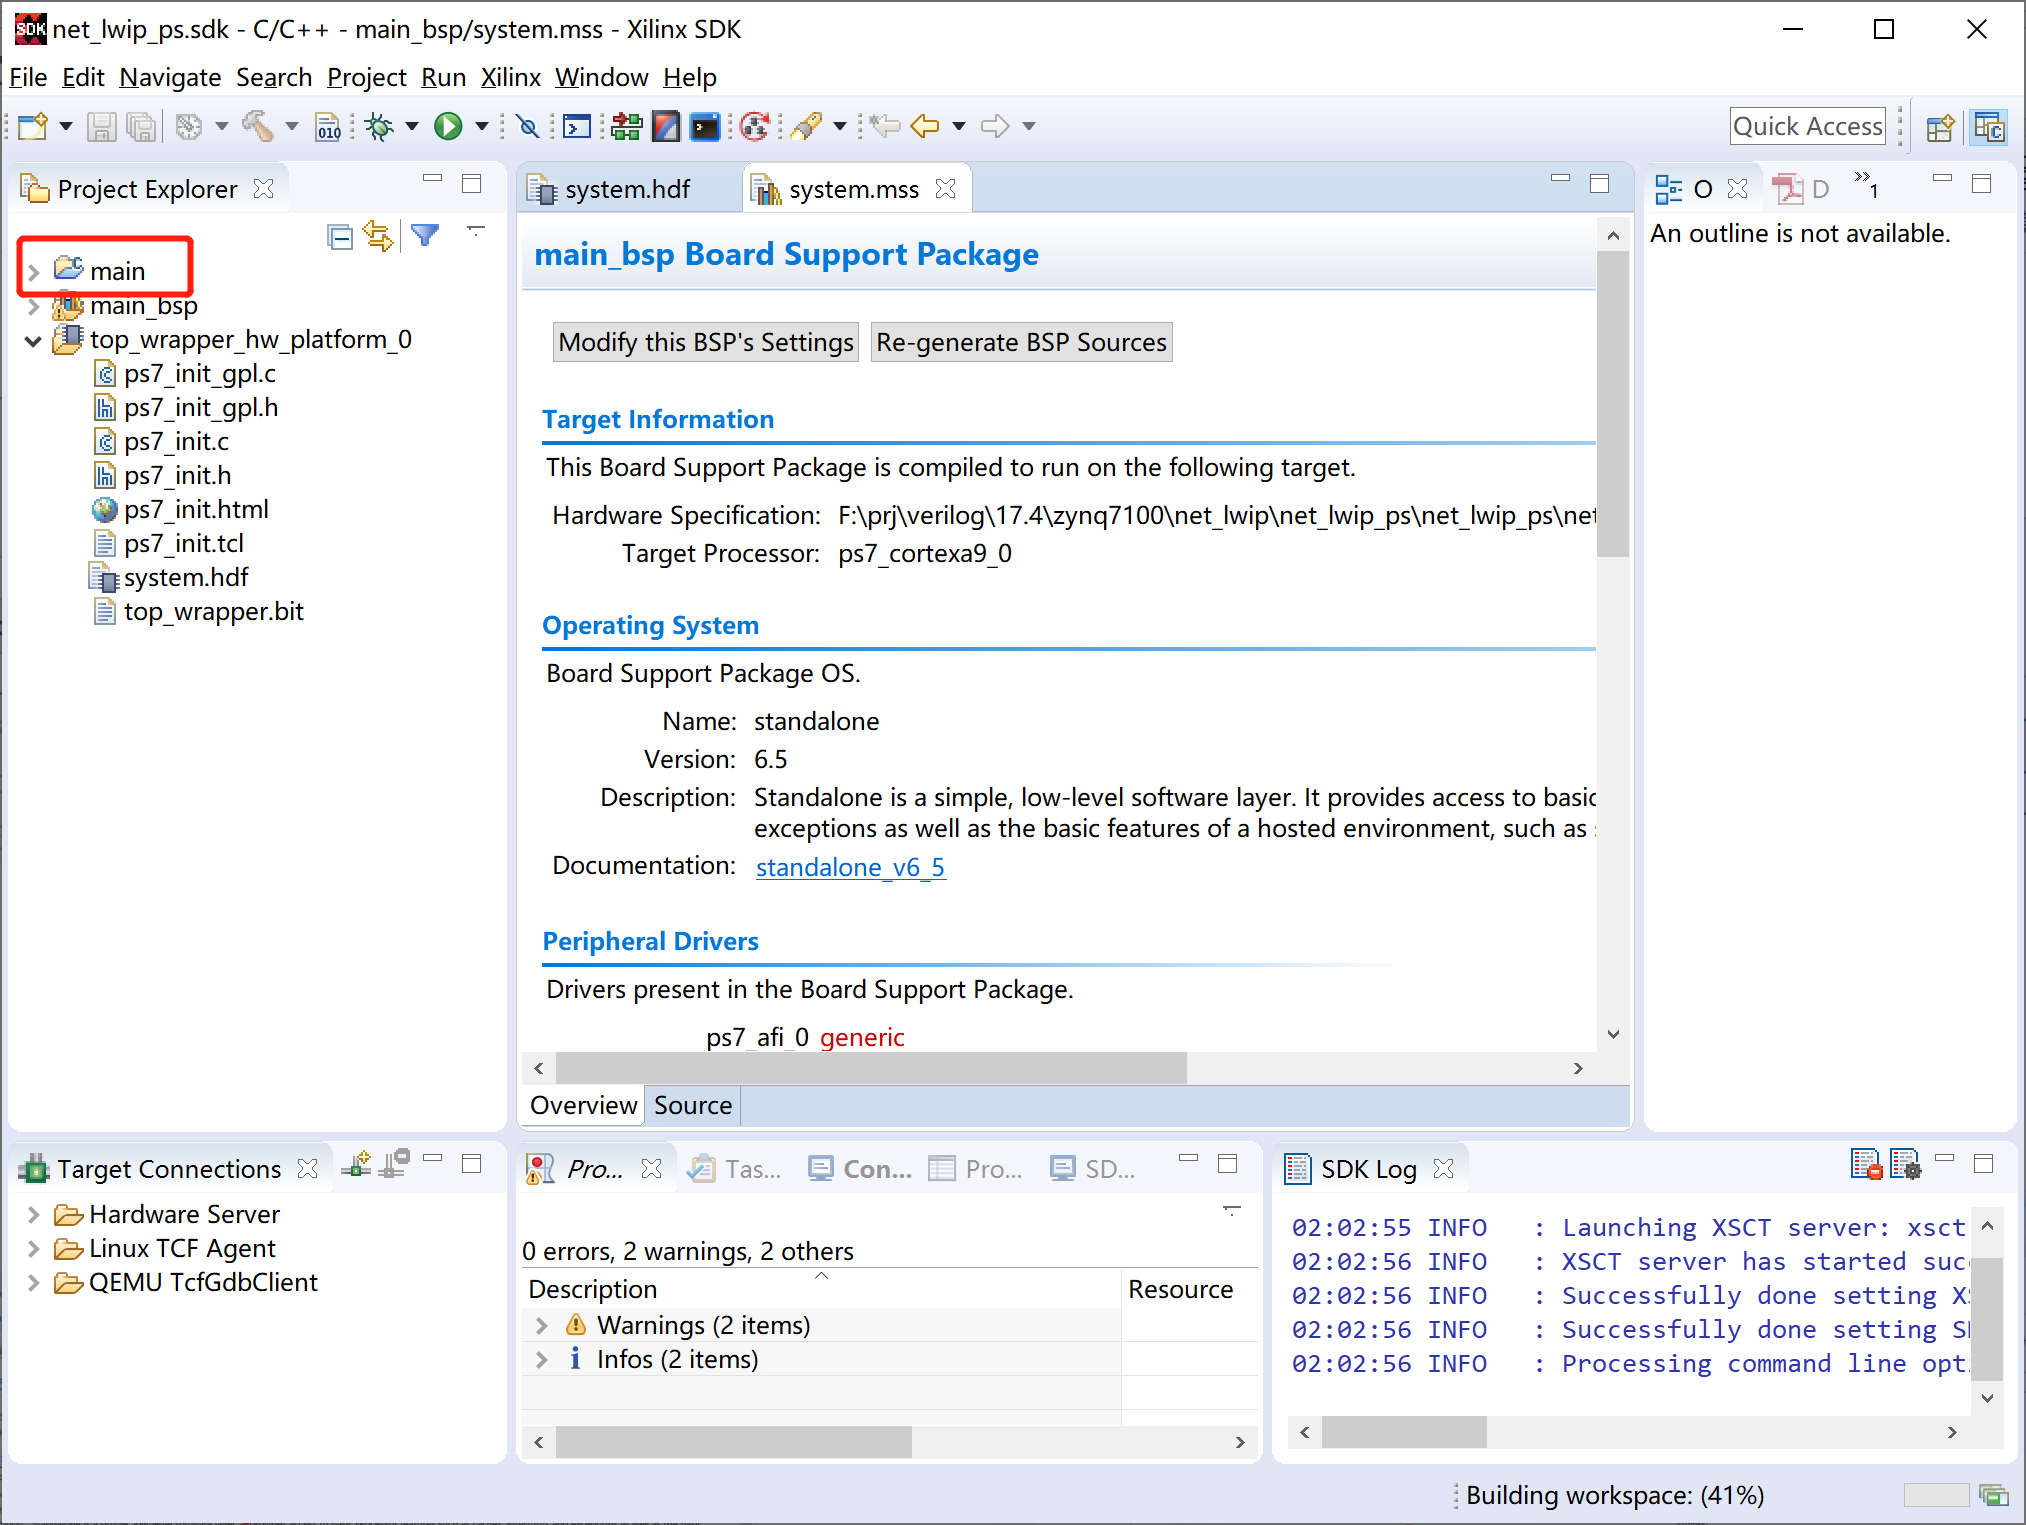Open the Run button dropdown arrow
Image resolution: width=2026 pixels, height=1525 pixels.
(481, 127)
